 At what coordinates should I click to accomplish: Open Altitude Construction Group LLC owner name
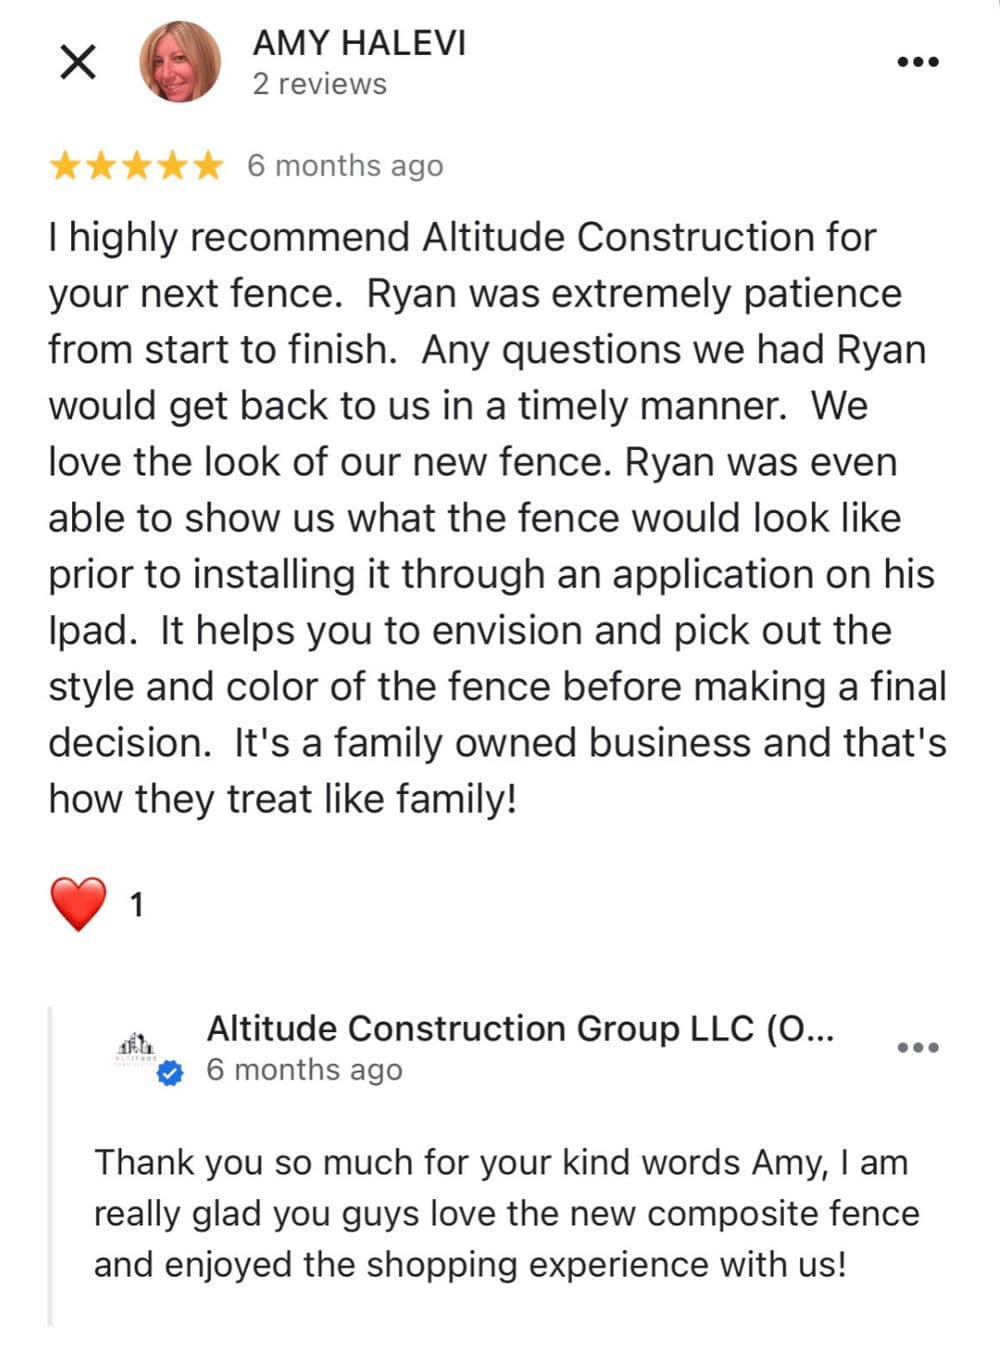(520, 1028)
